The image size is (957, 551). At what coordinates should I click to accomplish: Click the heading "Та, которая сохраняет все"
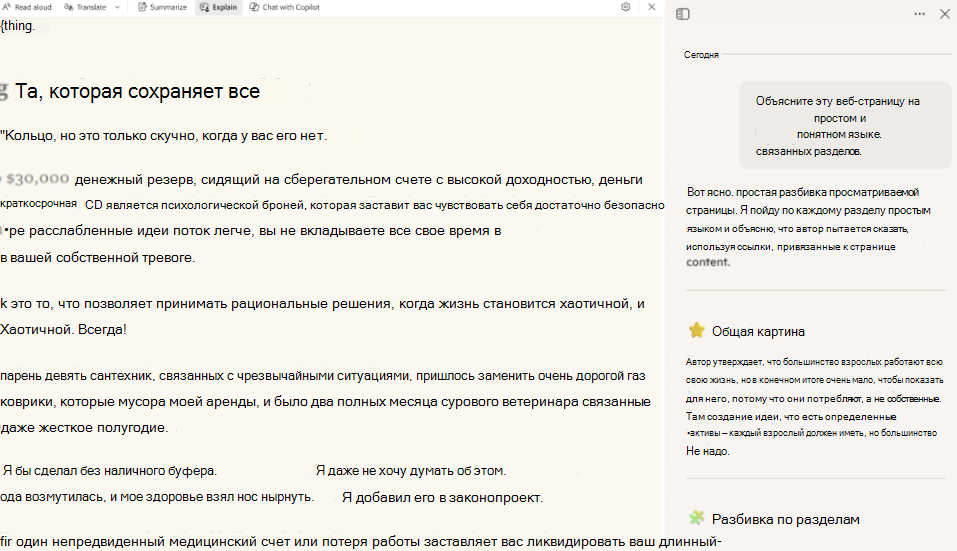[137, 92]
